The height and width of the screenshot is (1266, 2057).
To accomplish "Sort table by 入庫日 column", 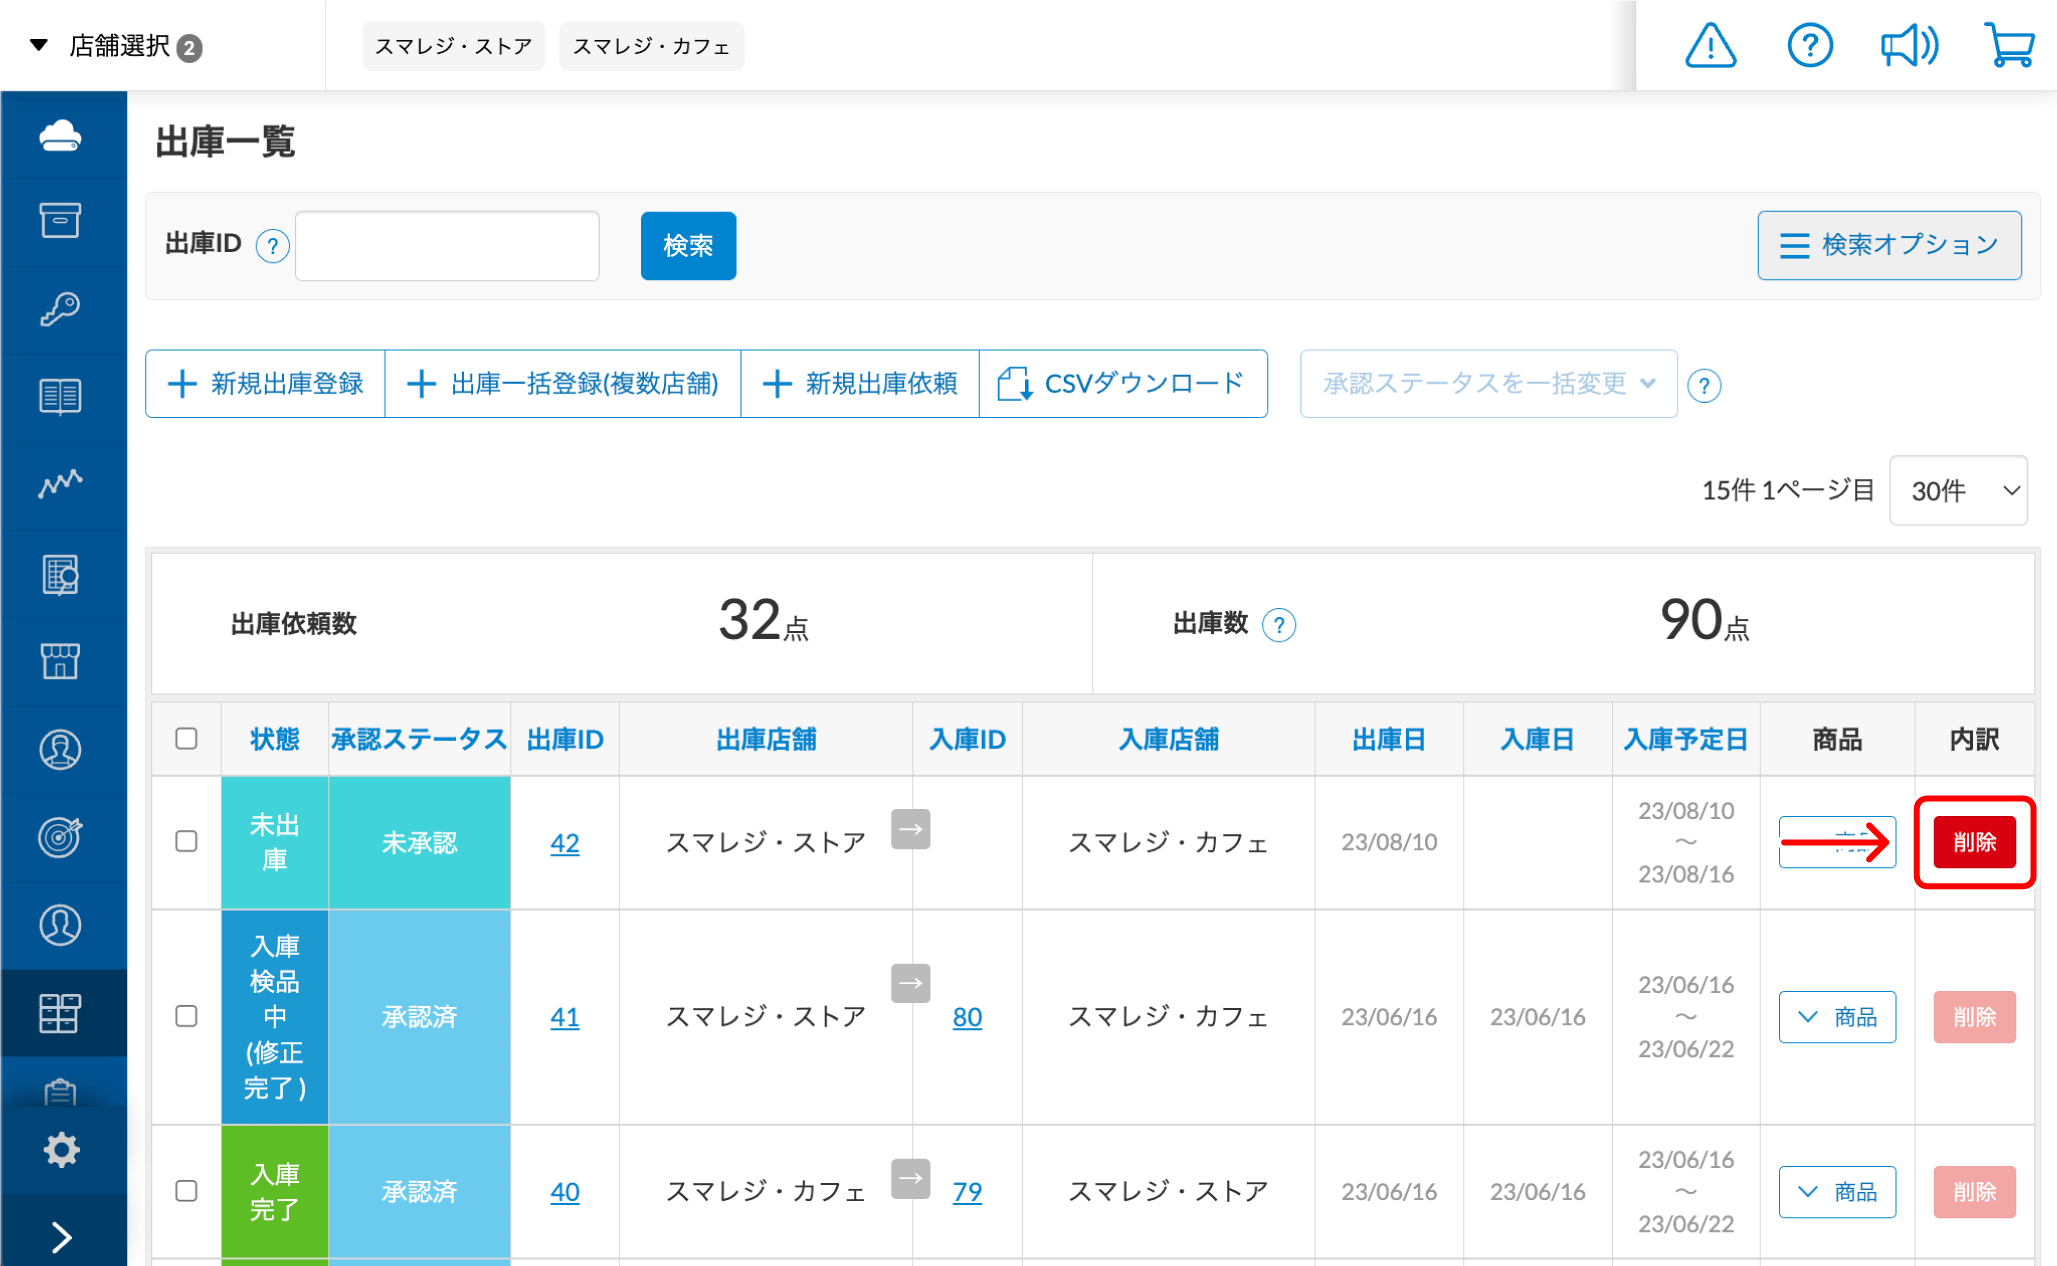I will (x=1537, y=739).
